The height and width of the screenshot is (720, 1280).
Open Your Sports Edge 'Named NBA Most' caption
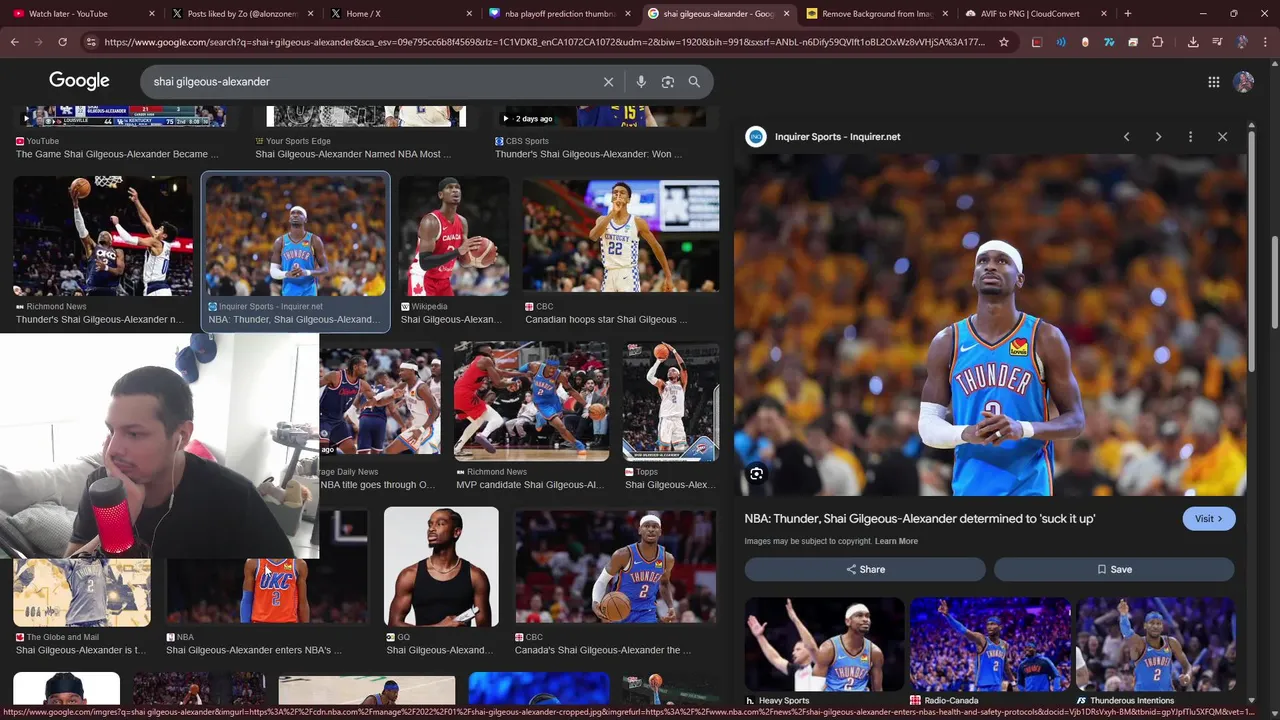(x=353, y=154)
